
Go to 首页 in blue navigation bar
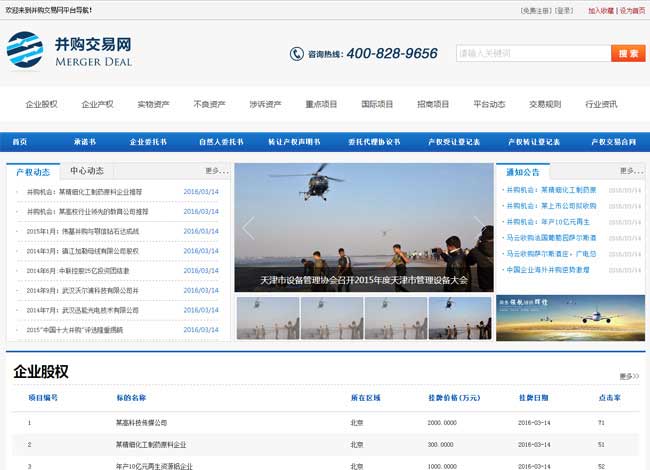19,142
